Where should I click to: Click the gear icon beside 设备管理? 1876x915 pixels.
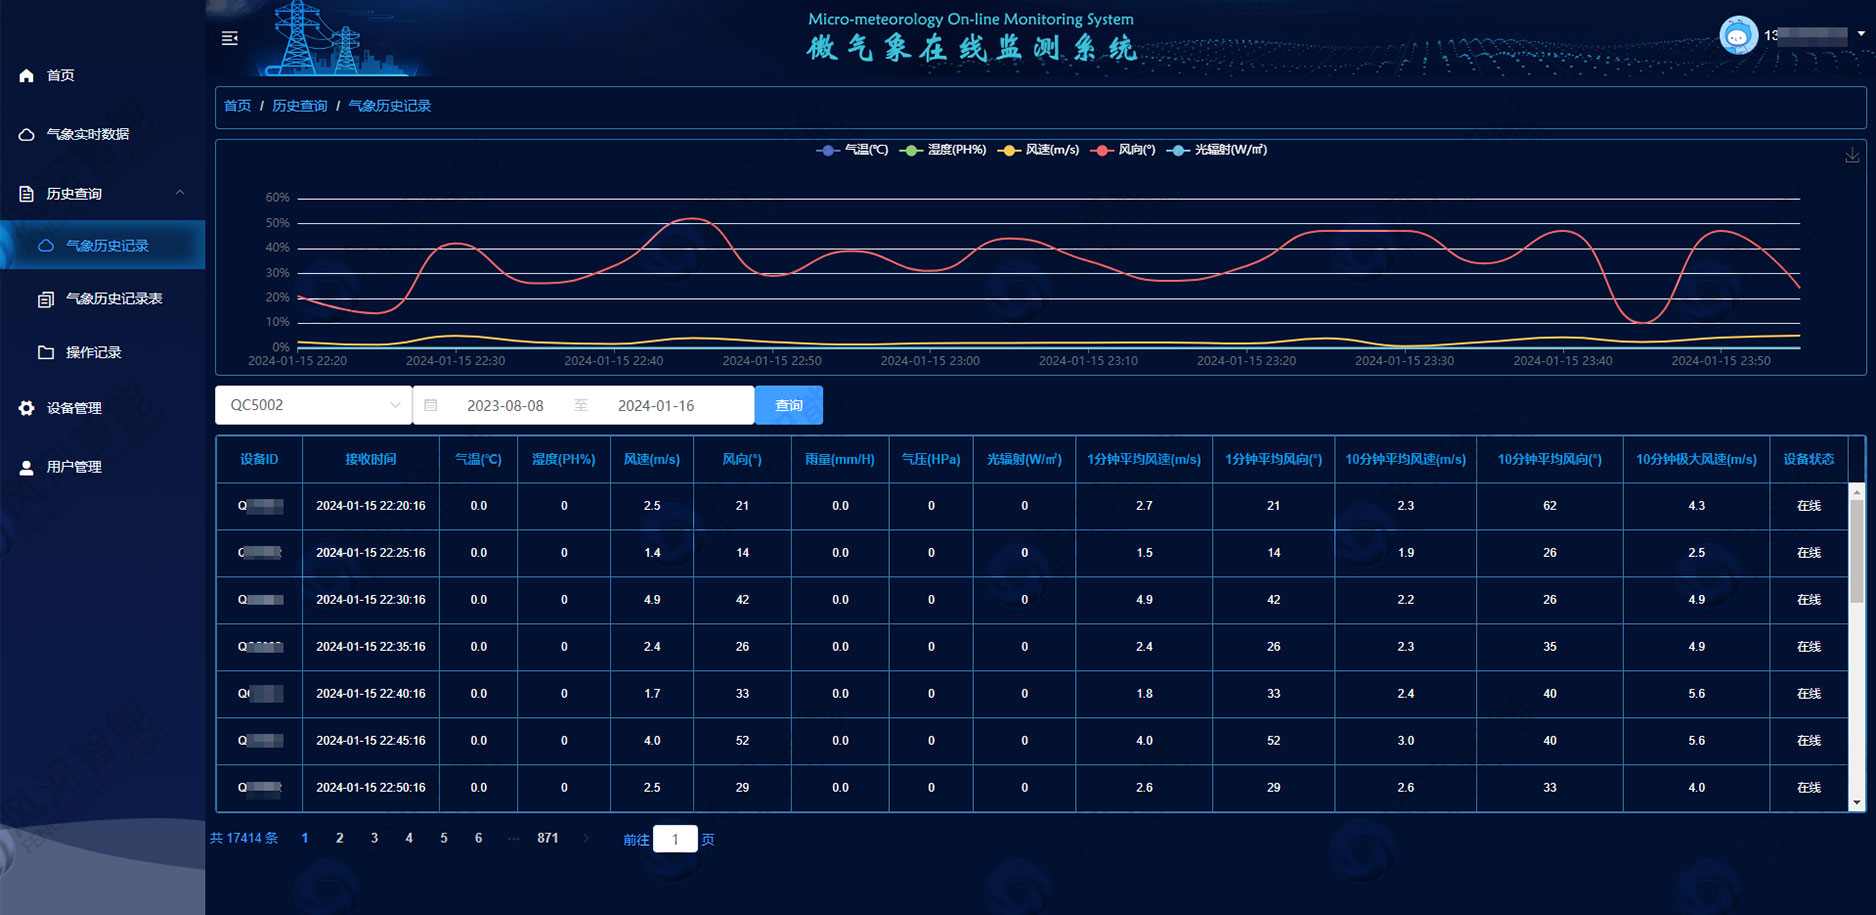coord(27,408)
